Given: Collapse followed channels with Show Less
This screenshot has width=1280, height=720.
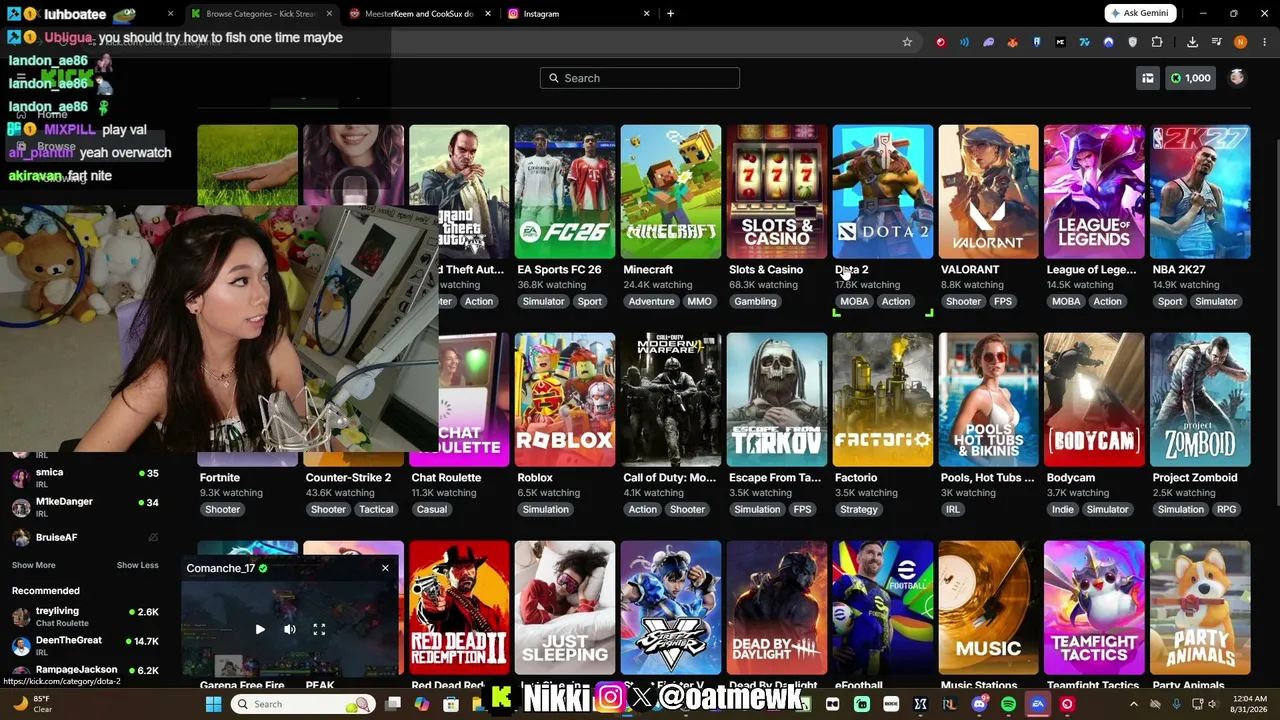Looking at the screenshot, I should (137, 565).
